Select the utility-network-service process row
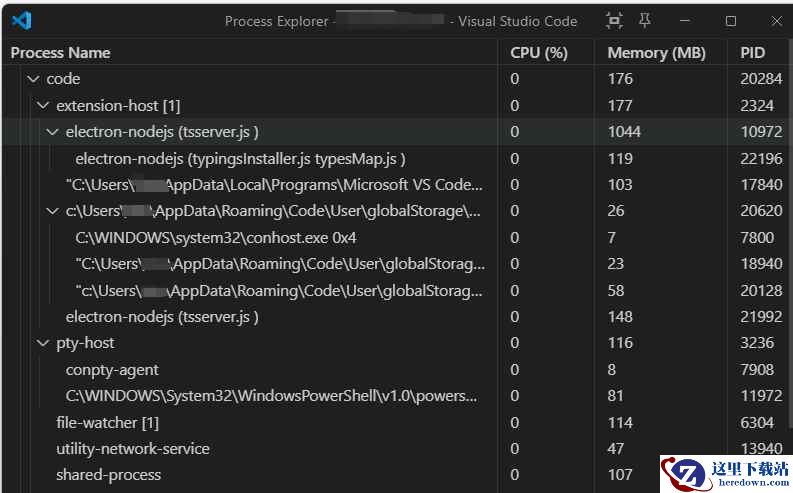This screenshot has width=793, height=493. click(x=132, y=449)
